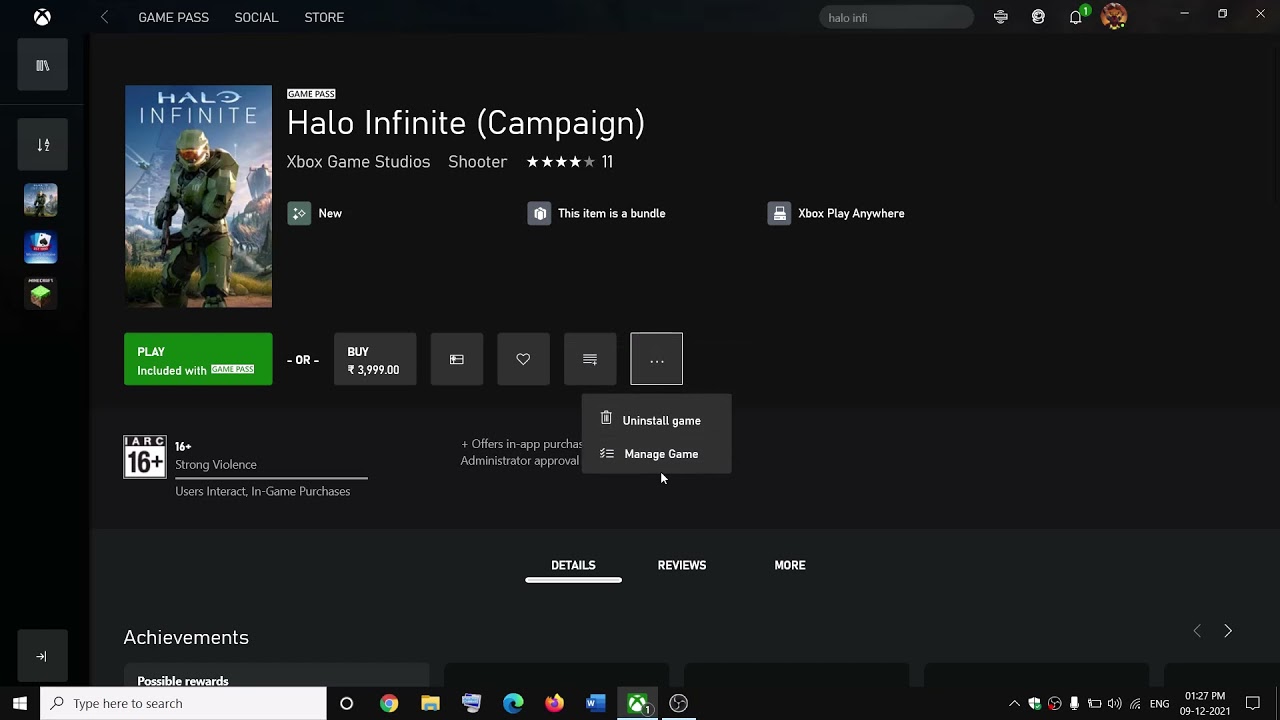Click the star rating 11 reviews
This screenshot has width=1280, height=720.
pyautogui.click(x=570, y=162)
